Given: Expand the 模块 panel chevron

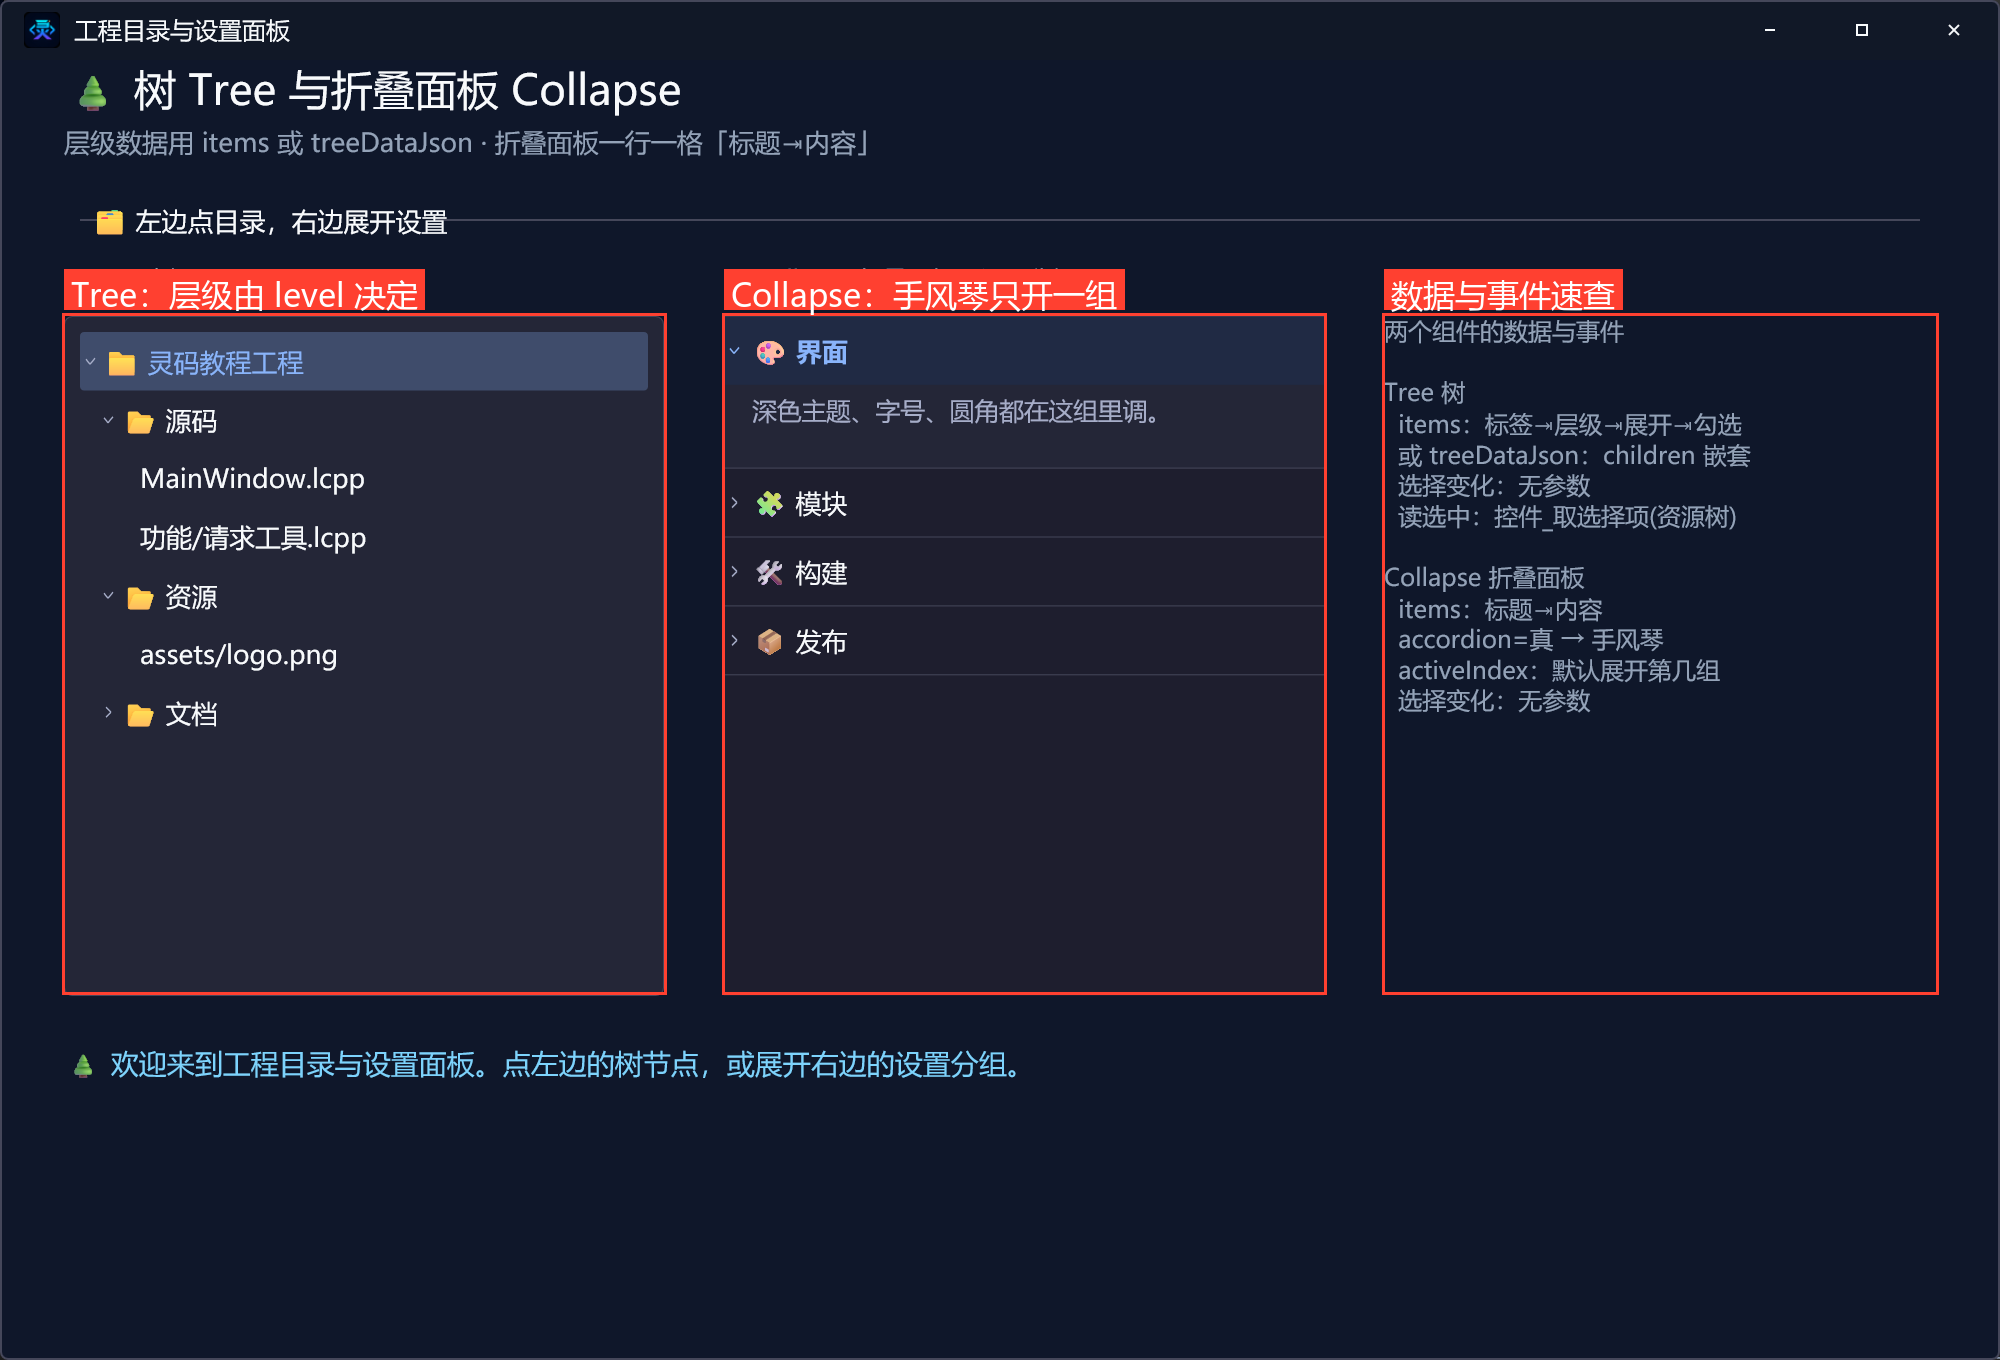Looking at the screenshot, I should tap(735, 503).
